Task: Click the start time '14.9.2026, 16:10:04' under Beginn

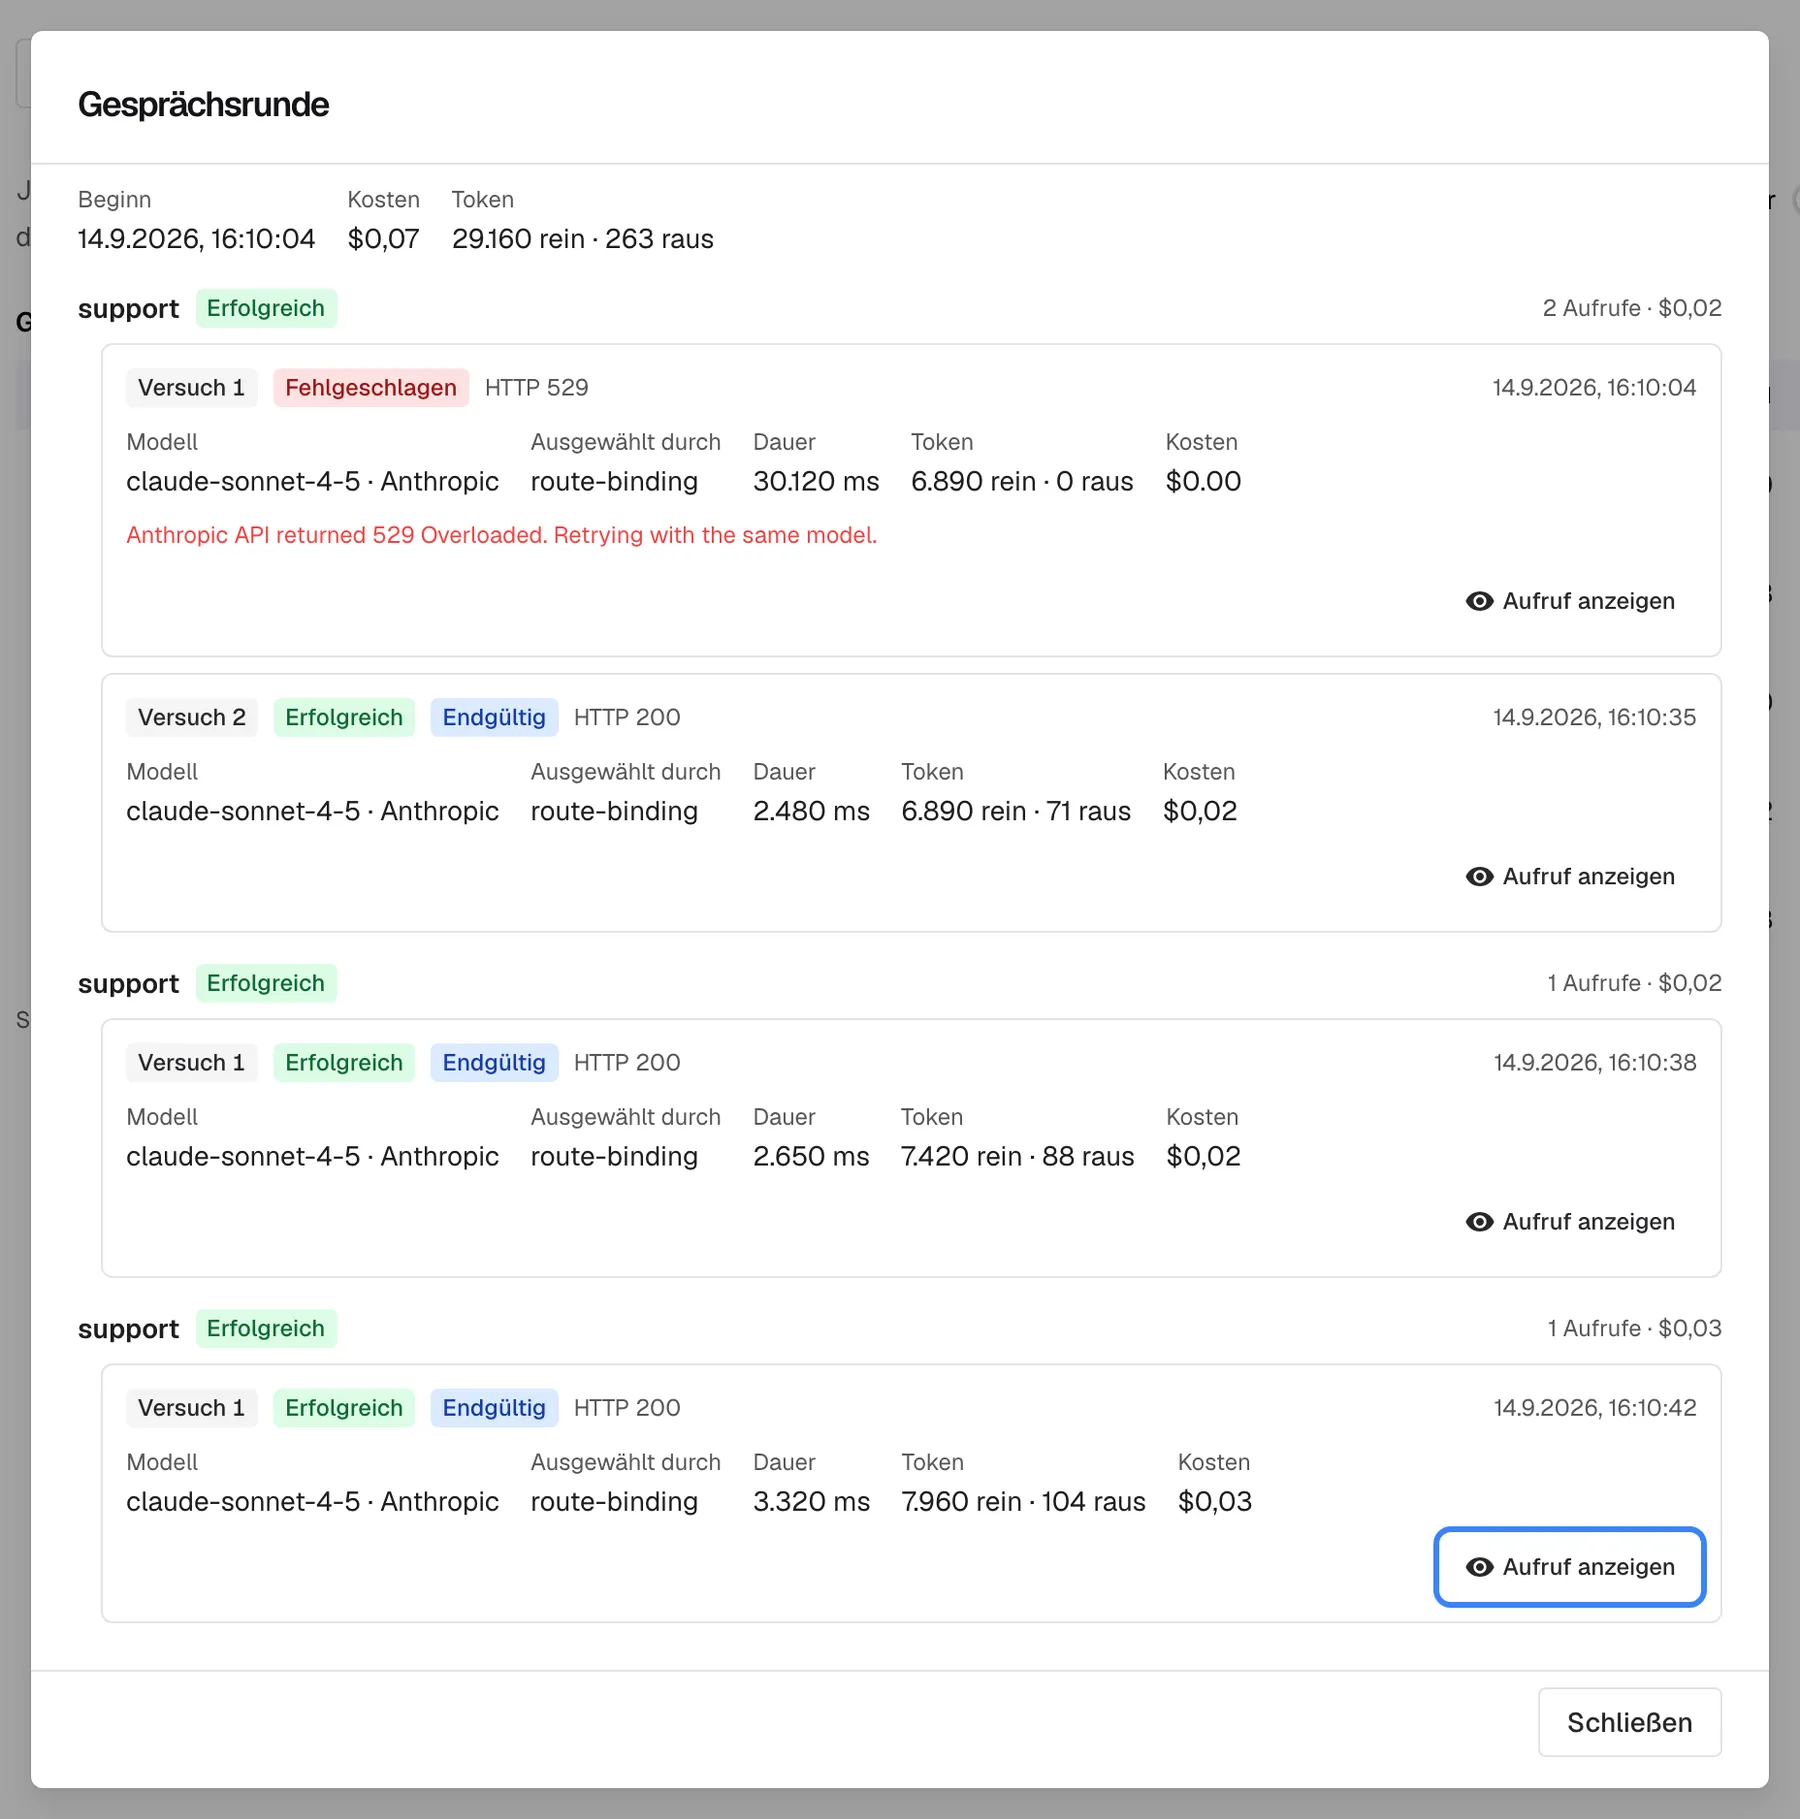Action: [x=196, y=239]
